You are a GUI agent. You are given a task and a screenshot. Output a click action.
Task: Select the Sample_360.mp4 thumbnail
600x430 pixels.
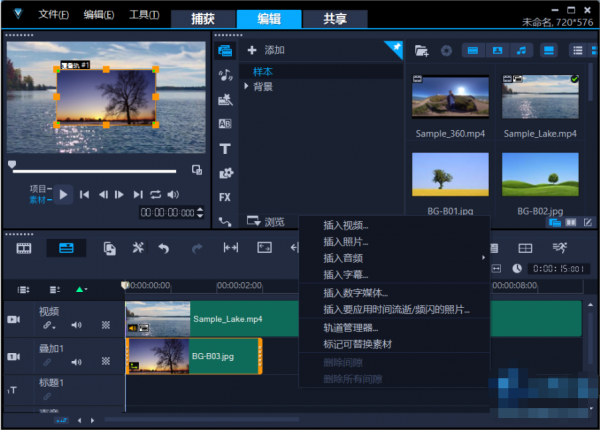[450, 96]
